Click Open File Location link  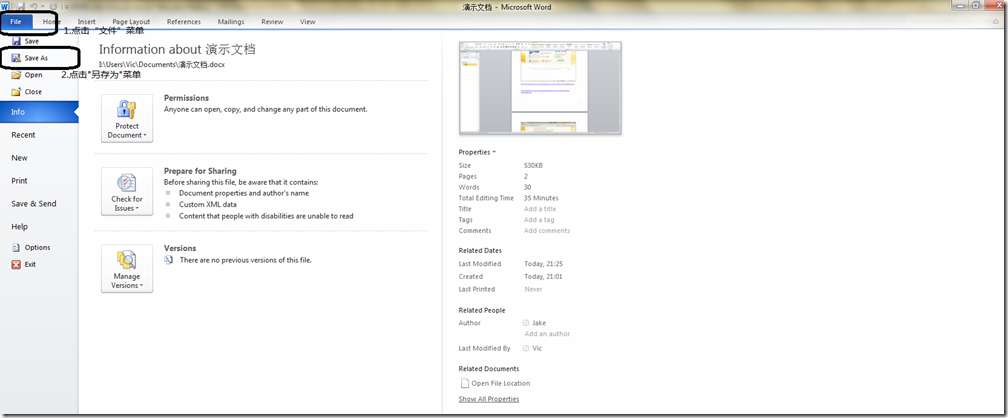coord(495,383)
